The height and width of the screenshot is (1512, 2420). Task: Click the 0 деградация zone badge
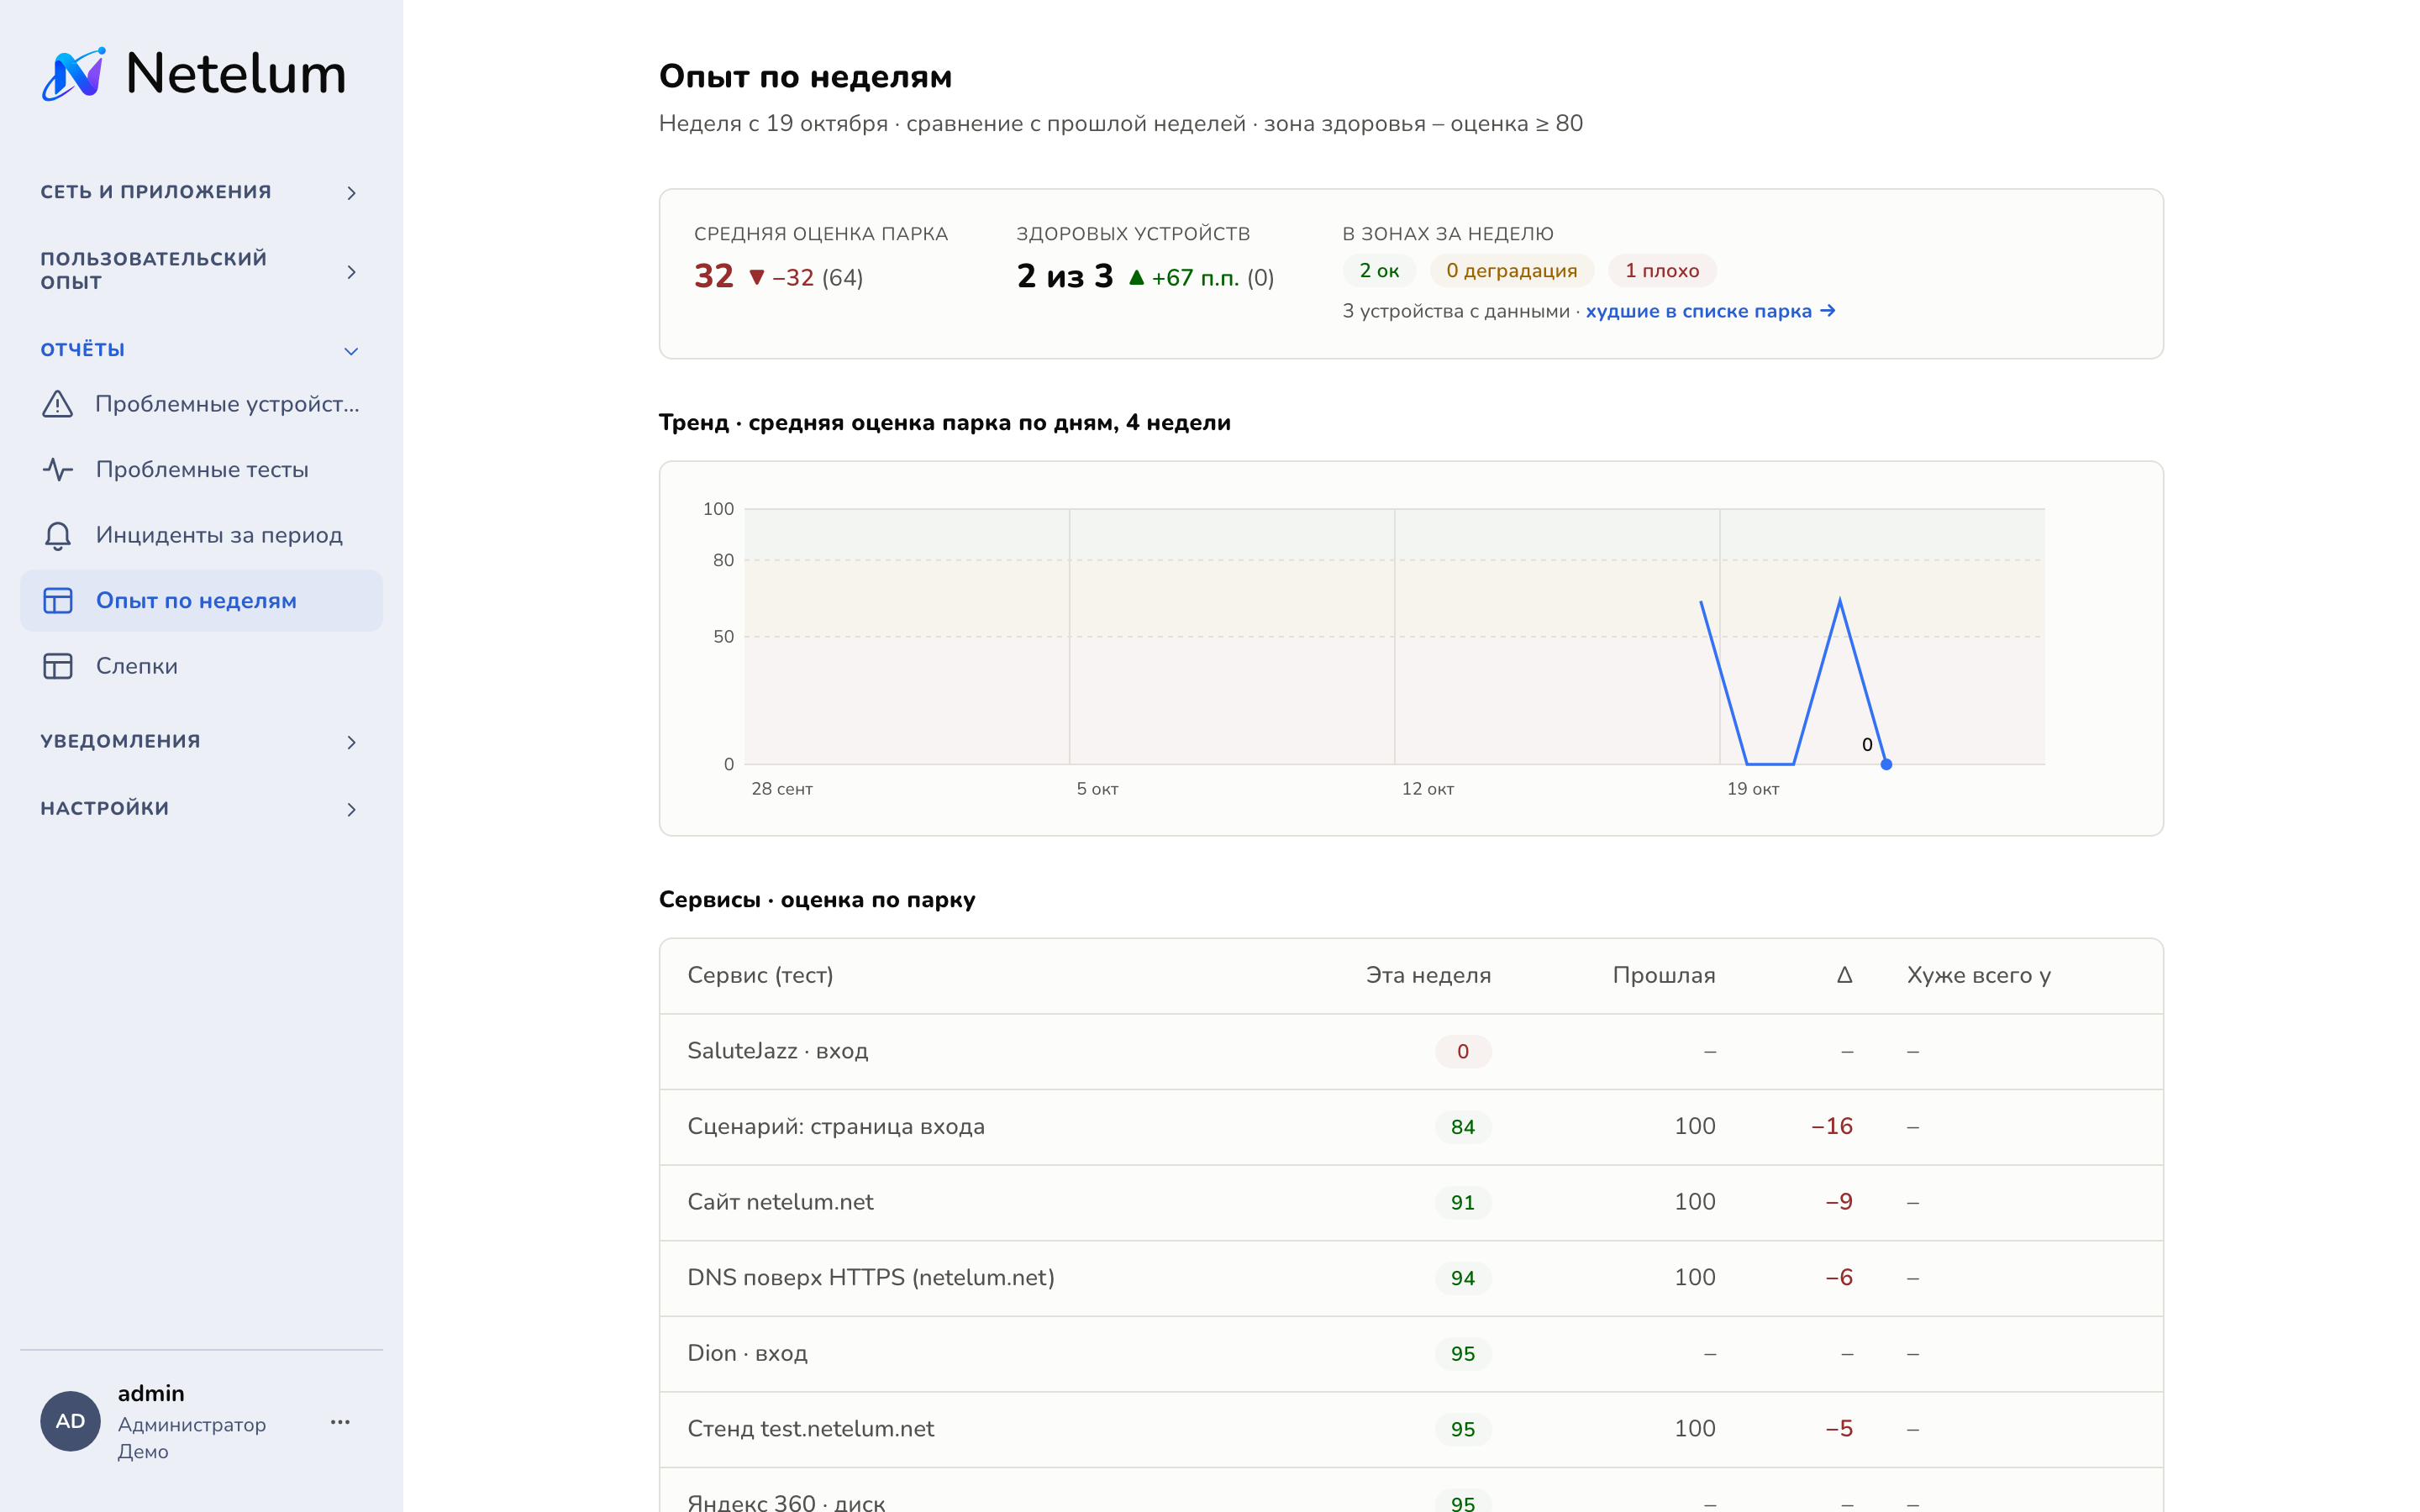[x=1511, y=271]
